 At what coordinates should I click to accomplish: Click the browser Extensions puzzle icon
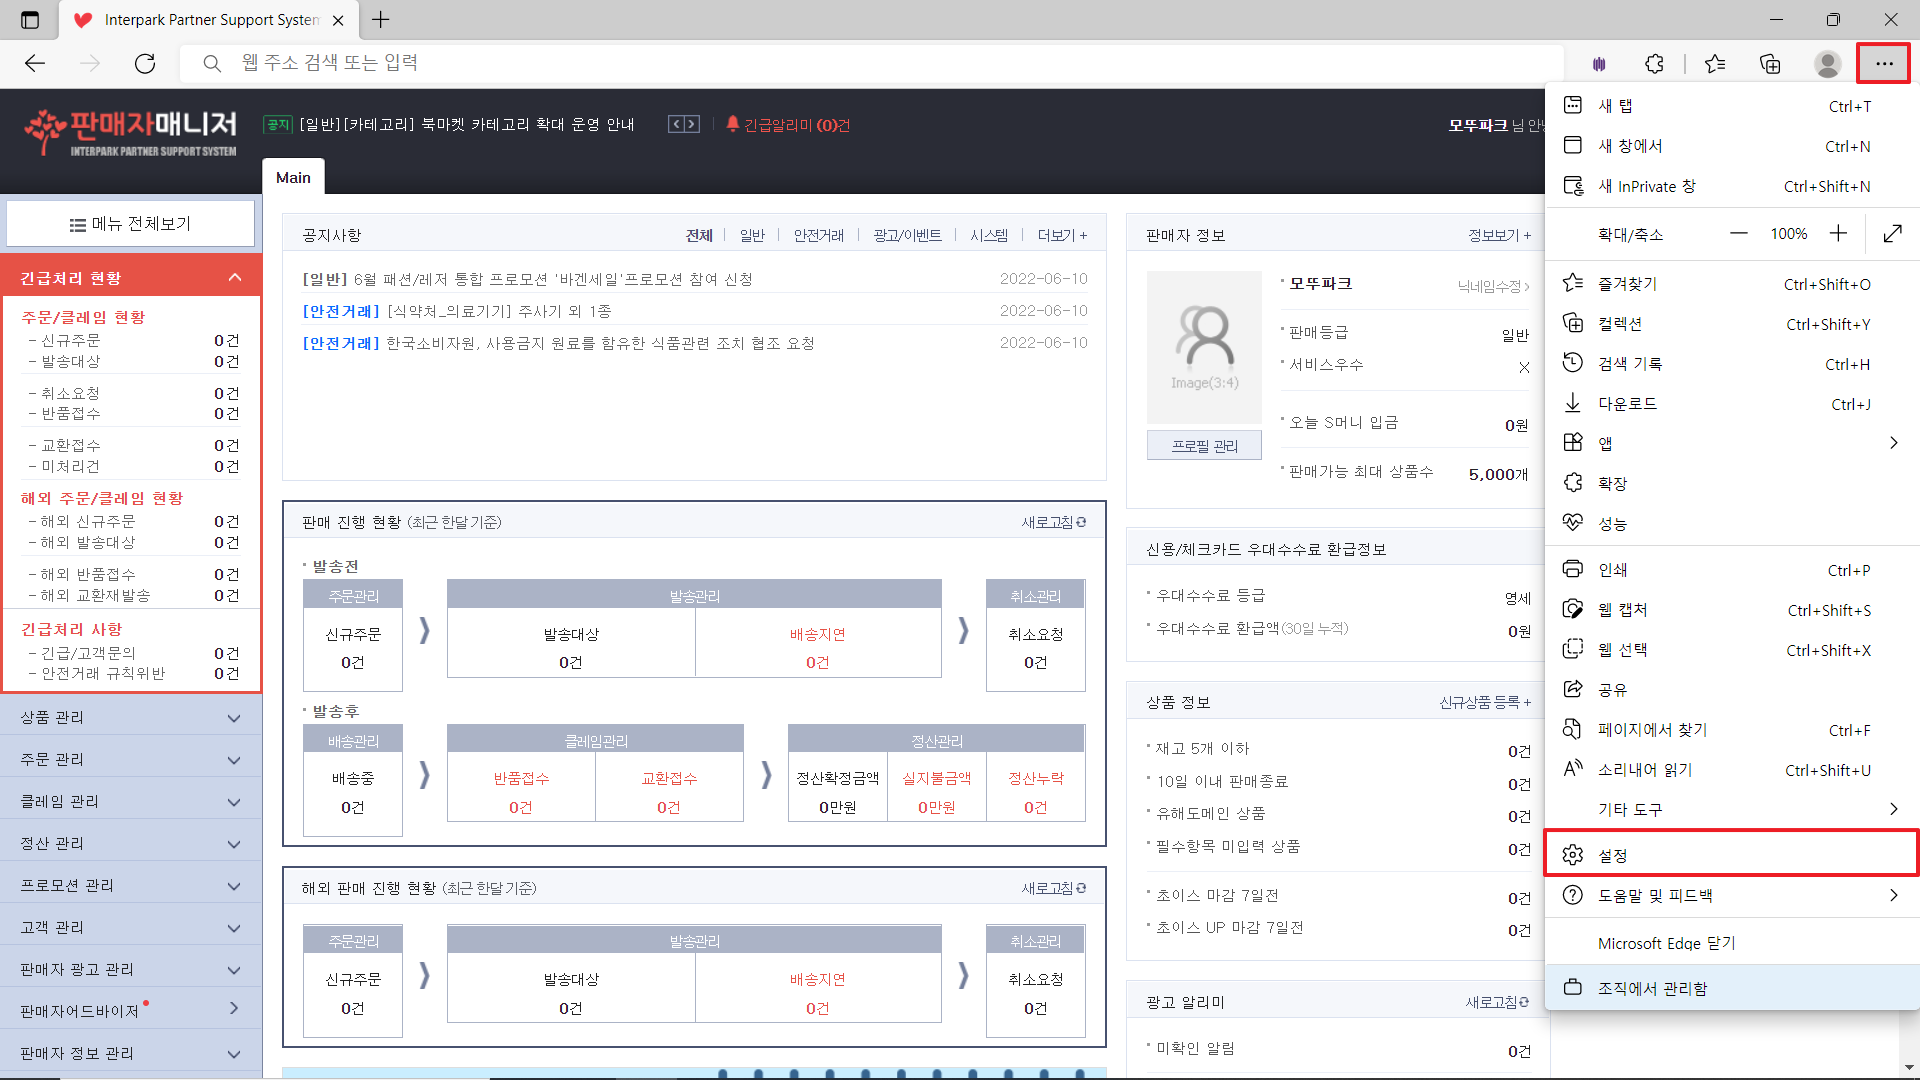point(1654,64)
